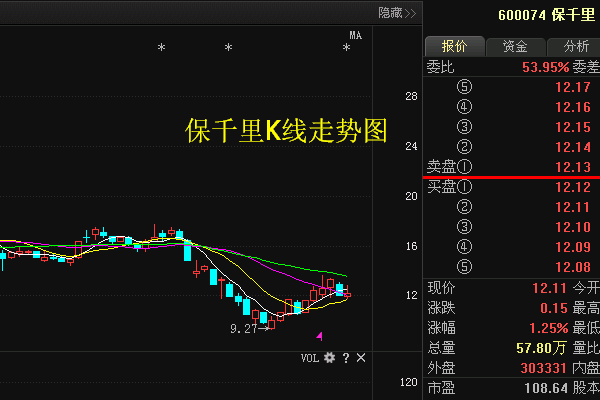Click the 12 price axis label
Viewport: 600px width, 400px height.
click(411, 295)
